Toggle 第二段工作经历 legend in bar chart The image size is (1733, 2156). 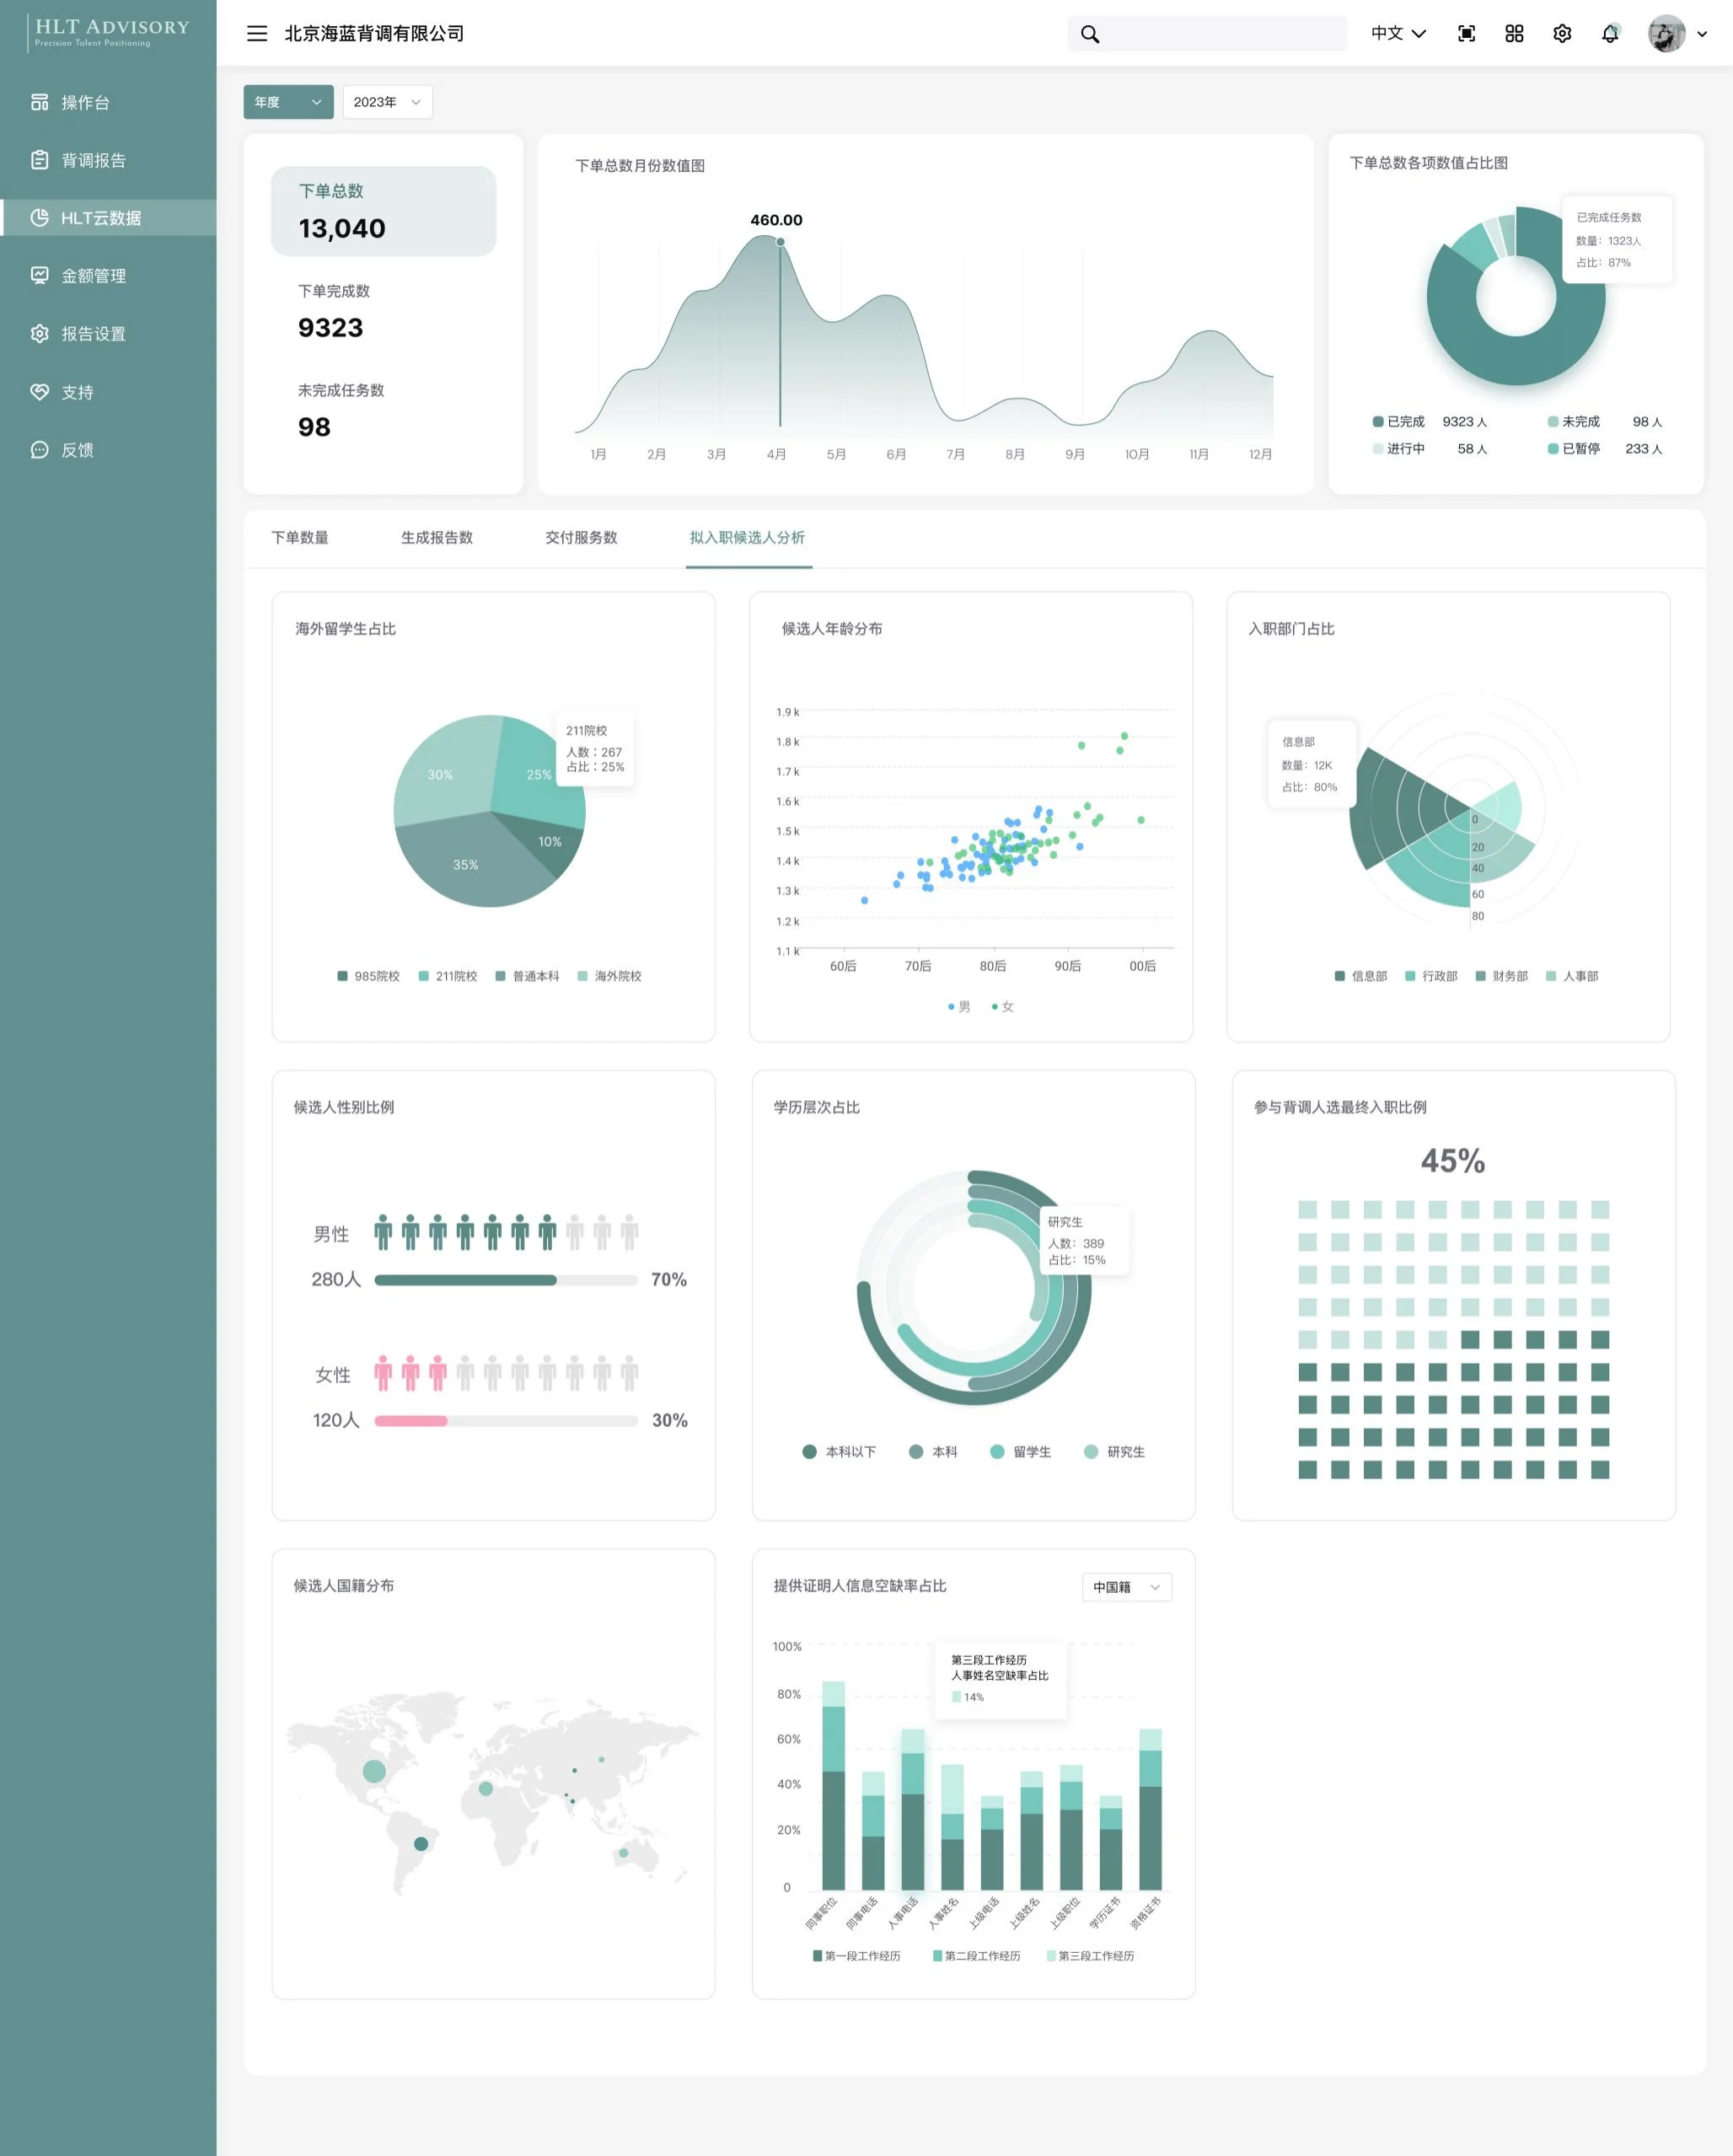[976, 1955]
